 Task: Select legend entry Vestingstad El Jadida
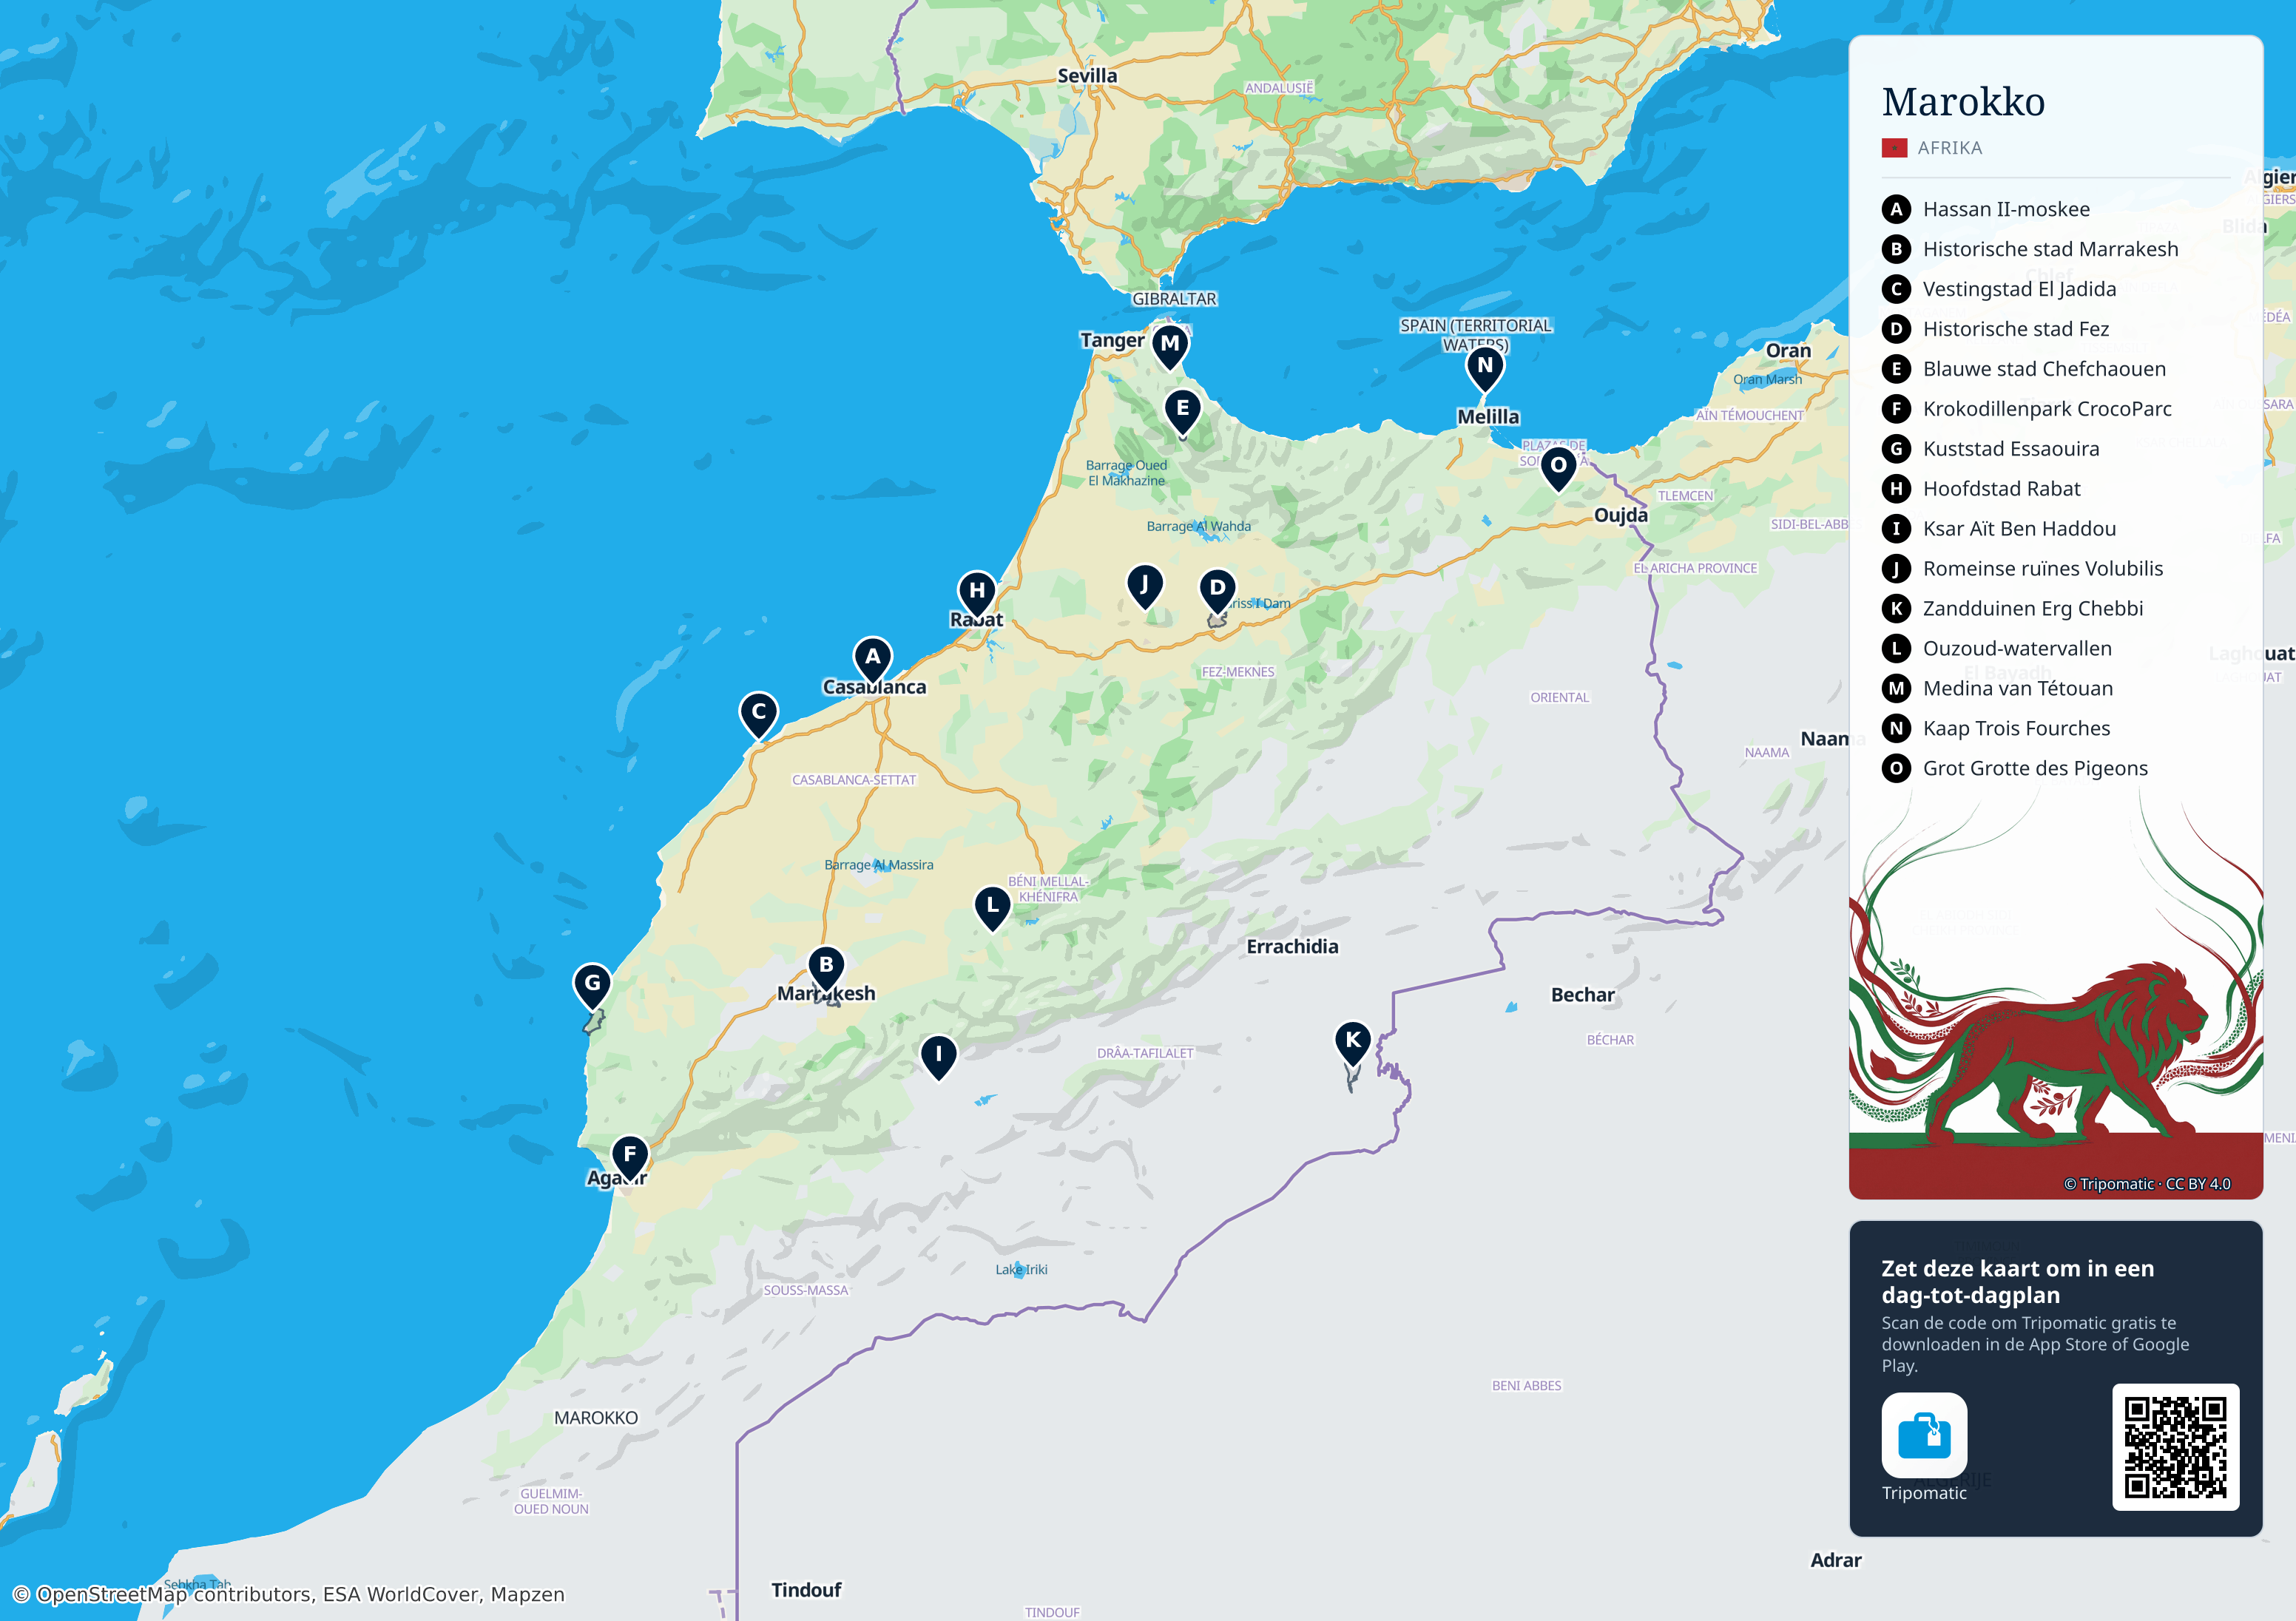point(2019,289)
